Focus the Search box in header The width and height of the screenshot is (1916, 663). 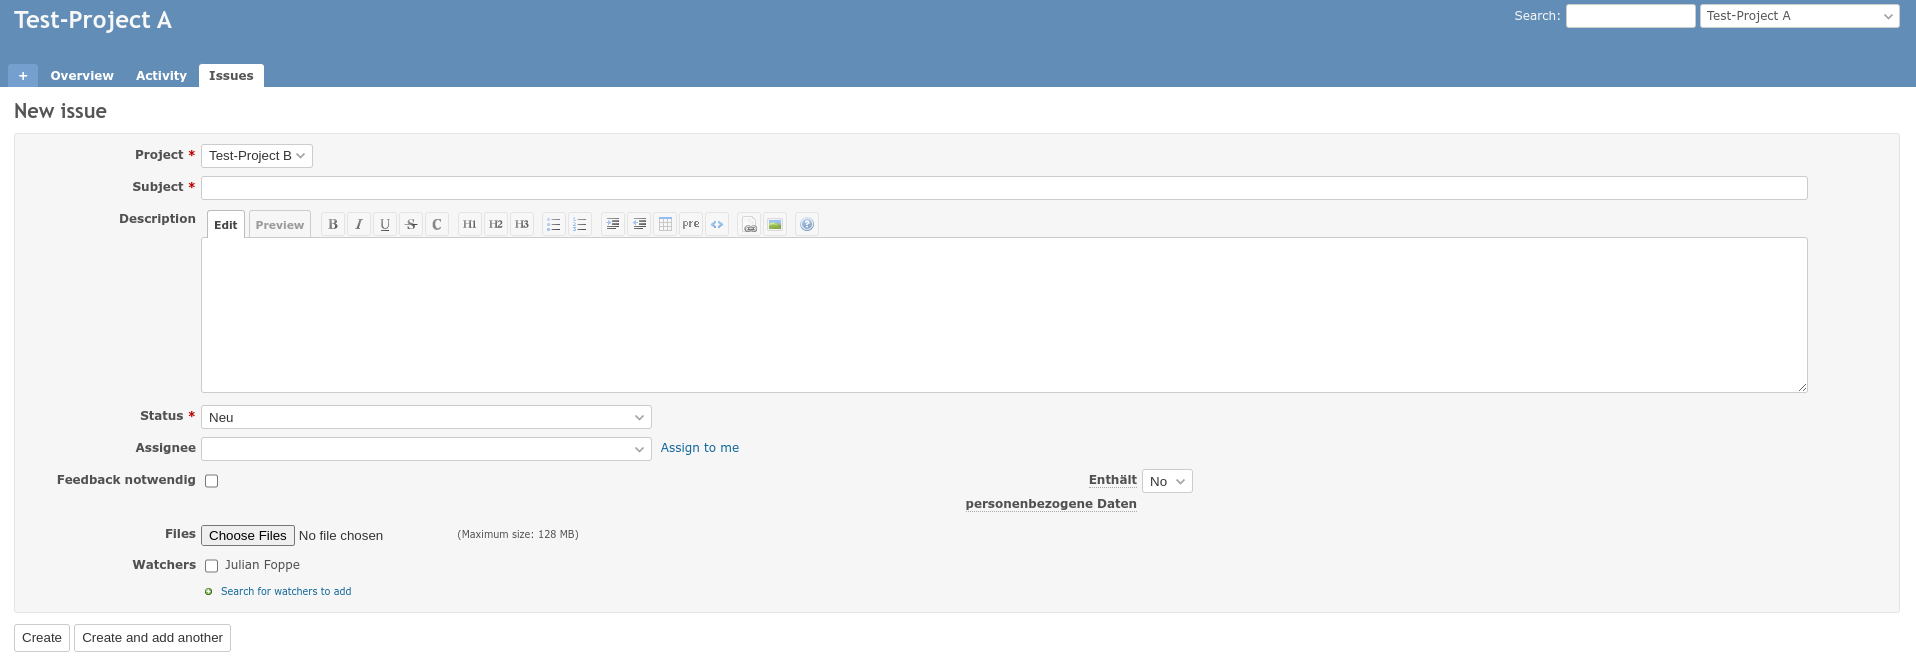[x=1631, y=16]
